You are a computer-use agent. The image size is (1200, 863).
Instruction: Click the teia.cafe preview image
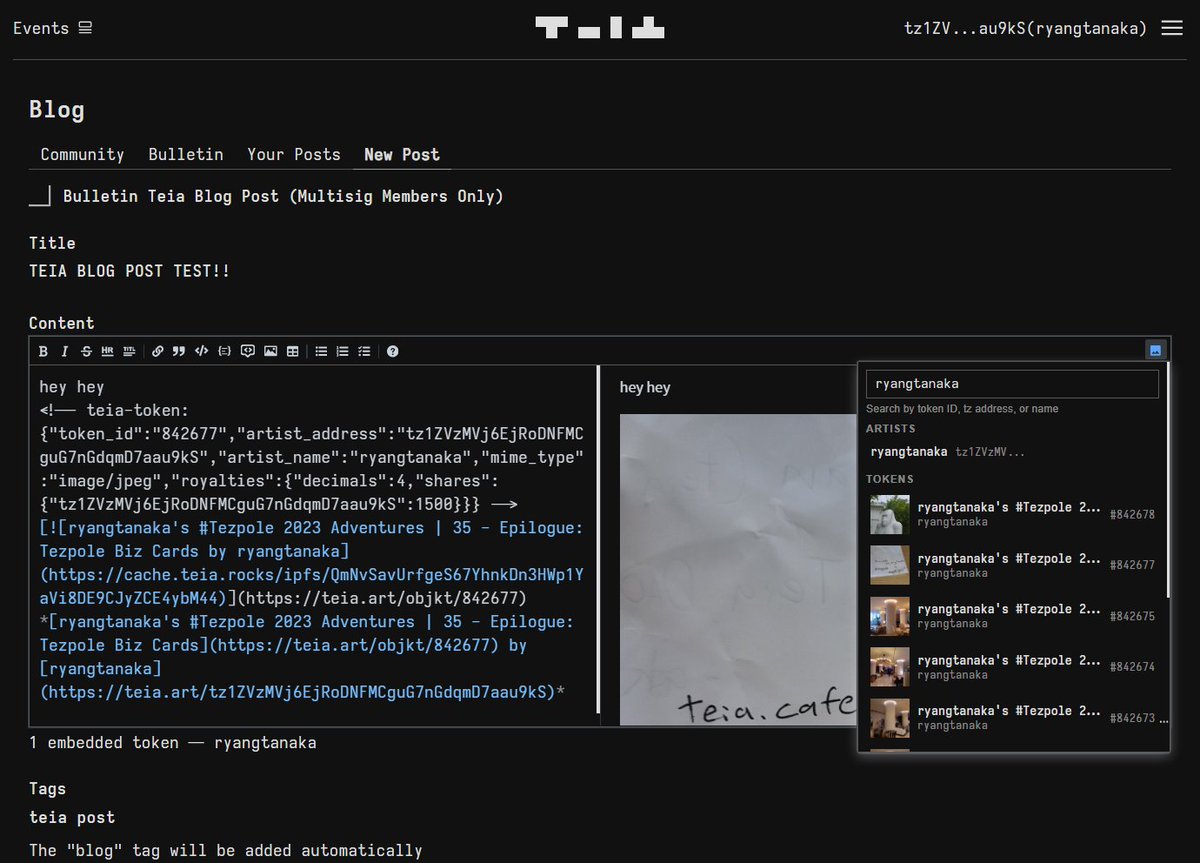click(738, 570)
